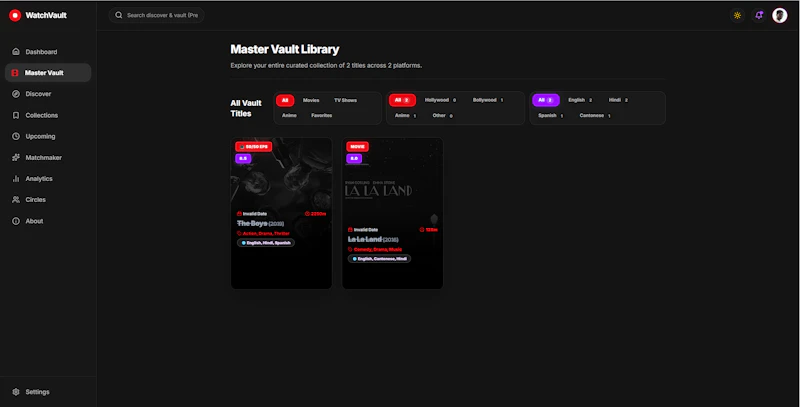Filter by English language
This screenshot has width=800, height=407.
tap(580, 100)
